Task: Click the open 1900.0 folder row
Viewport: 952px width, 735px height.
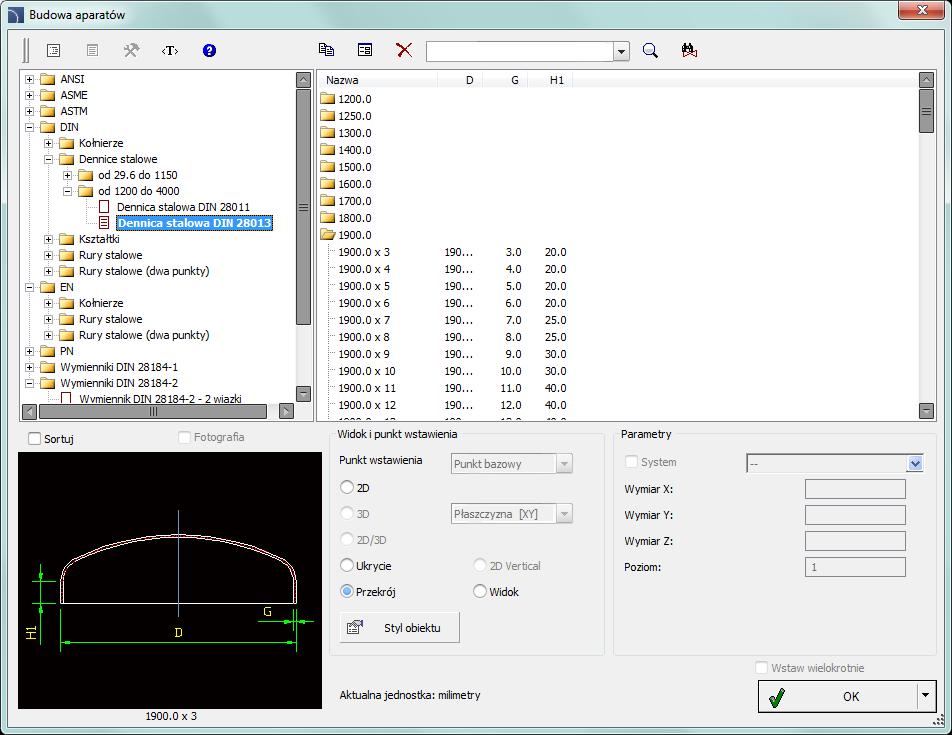Action: pos(346,235)
